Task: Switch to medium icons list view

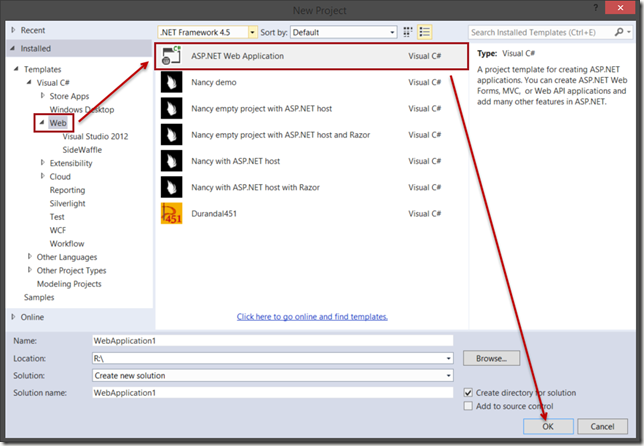Action: click(x=424, y=32)
